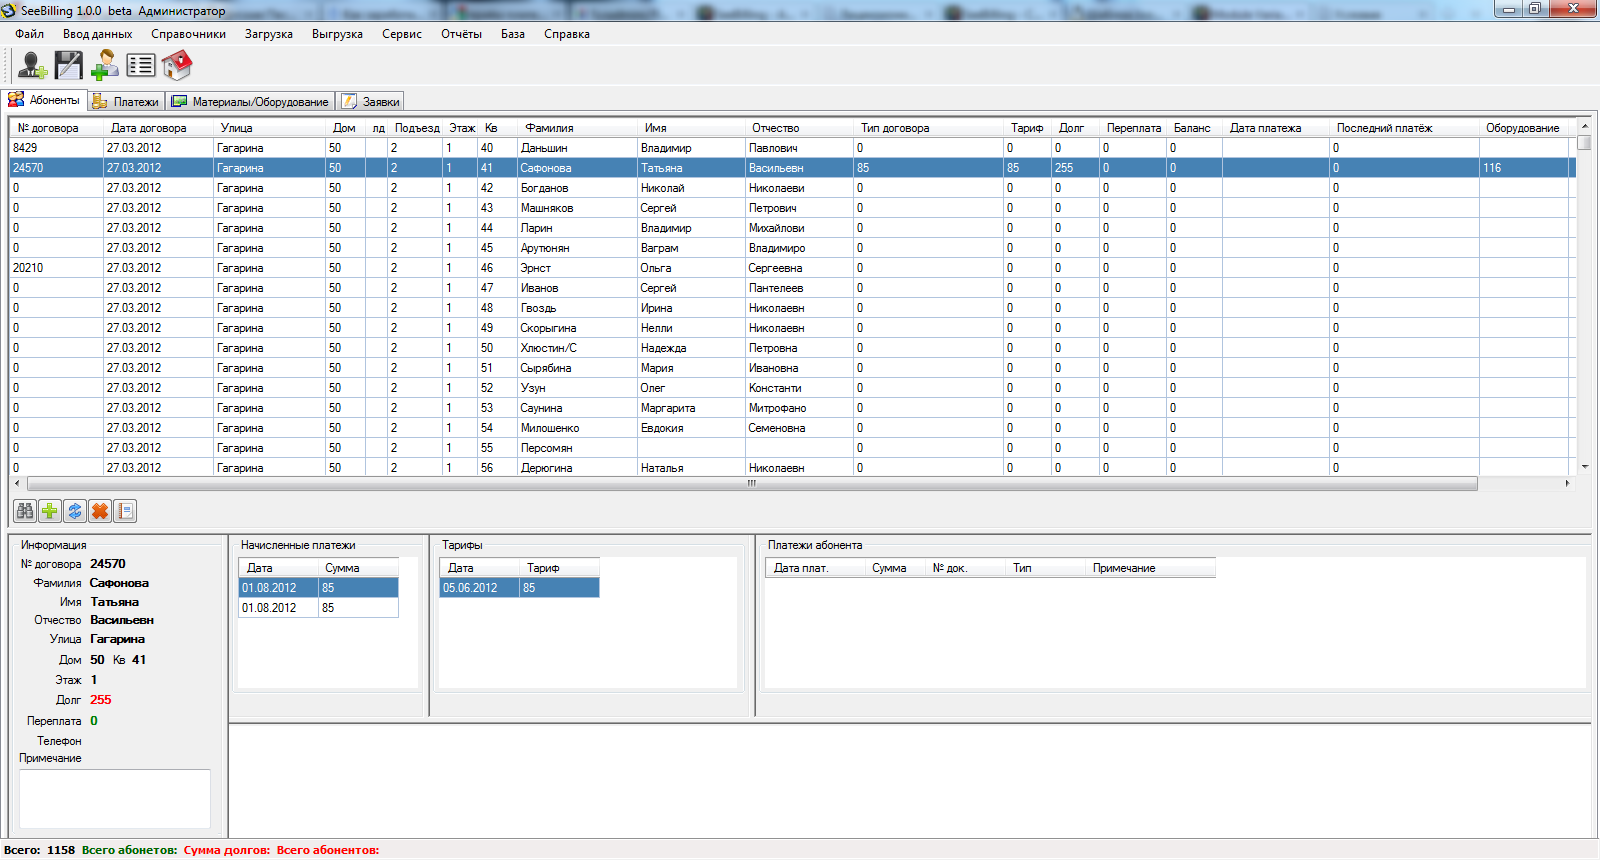Click the person with green plus toolbar icon
1600x860 pixels.
click(104, 66)
